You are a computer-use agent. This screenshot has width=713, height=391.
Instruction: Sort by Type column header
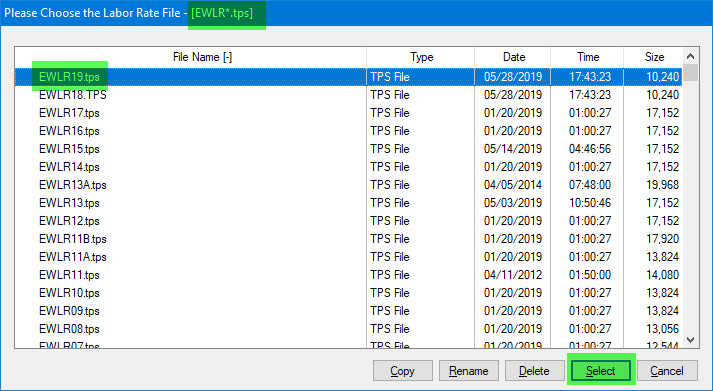click(421, 57)
